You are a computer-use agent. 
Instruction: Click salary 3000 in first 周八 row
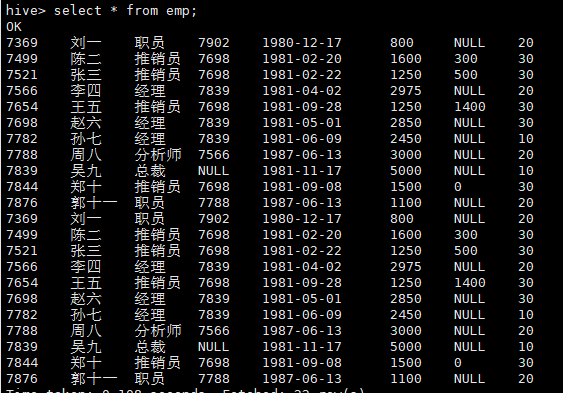(x=406, y=155)
